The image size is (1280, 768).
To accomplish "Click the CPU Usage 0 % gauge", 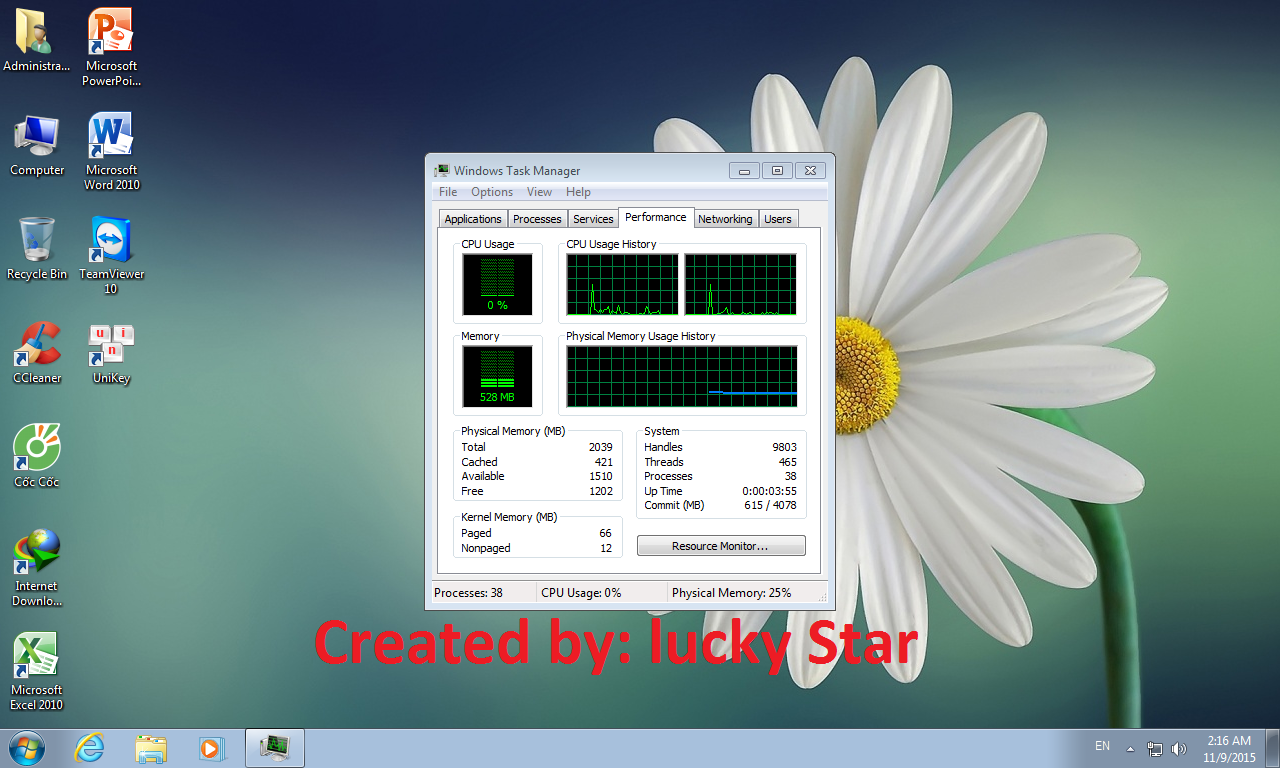I will click(x=497, y=284).
